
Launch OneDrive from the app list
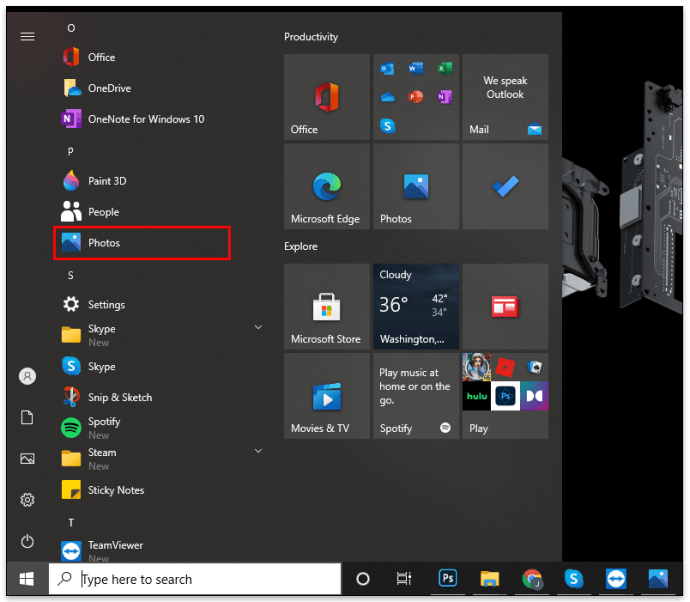coord(161,88)
